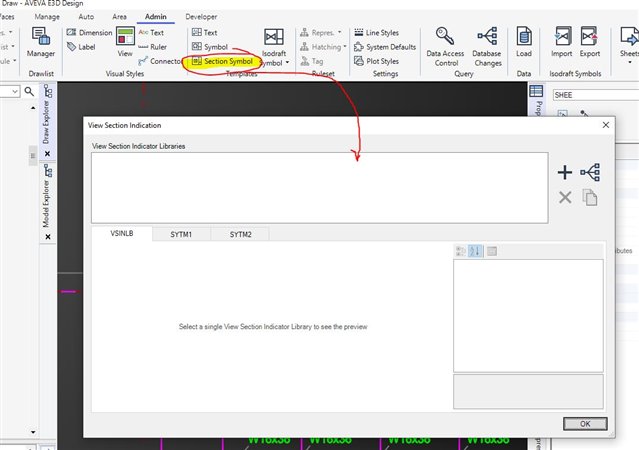
Task: Add a new View Section Indicator Library
Action: pos(565,172)
